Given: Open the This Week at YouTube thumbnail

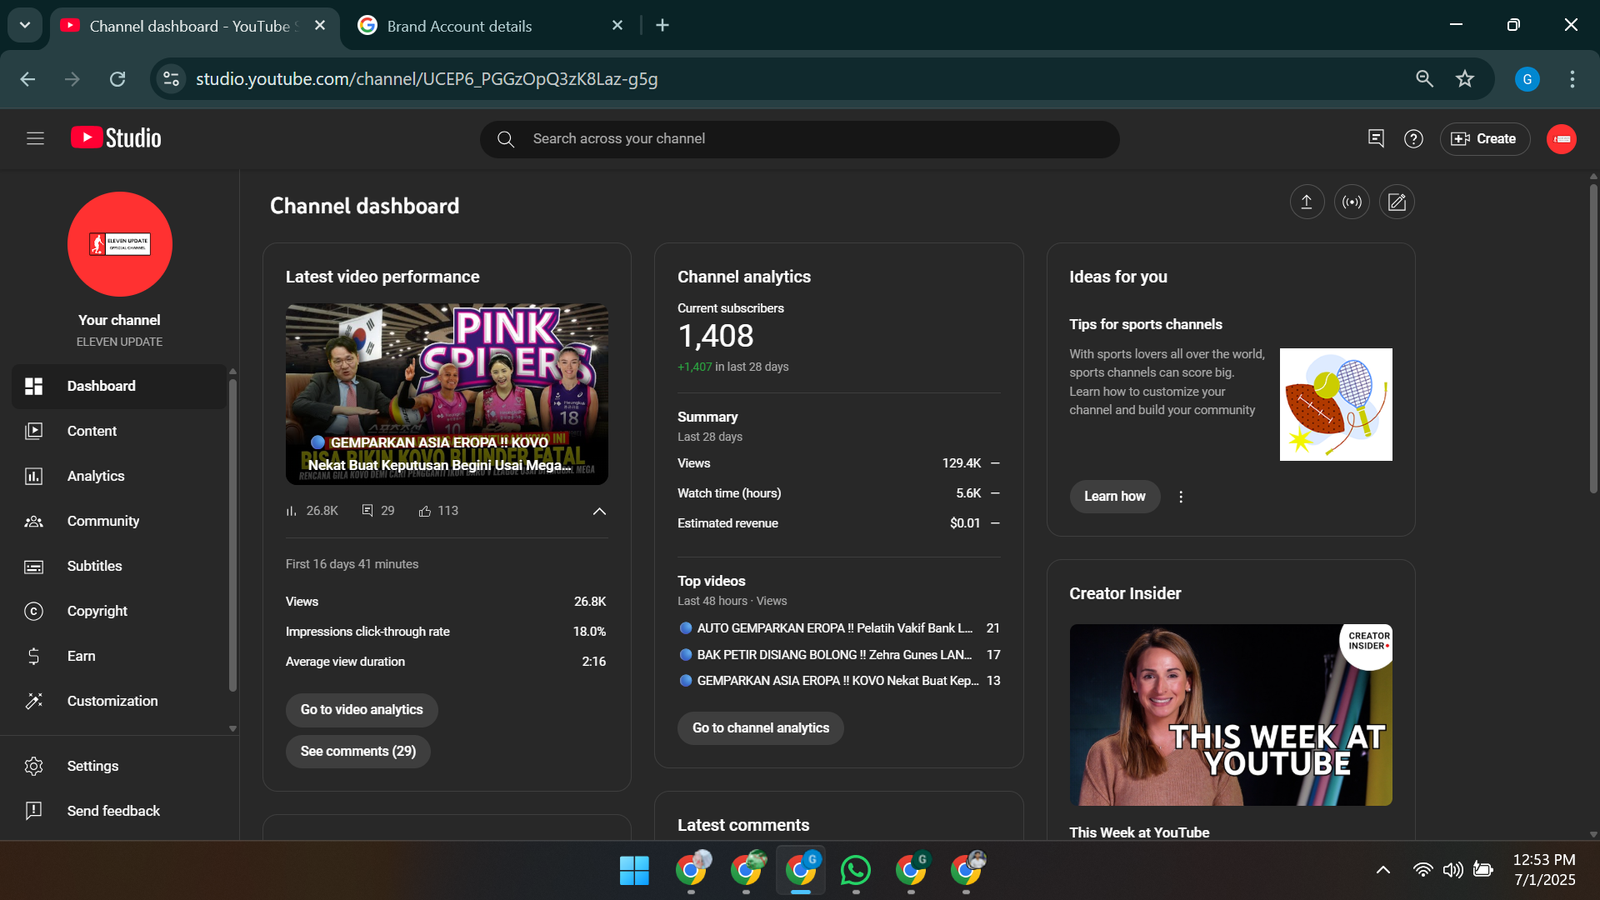Looking at the screenshot, I should coord(1231,715).
